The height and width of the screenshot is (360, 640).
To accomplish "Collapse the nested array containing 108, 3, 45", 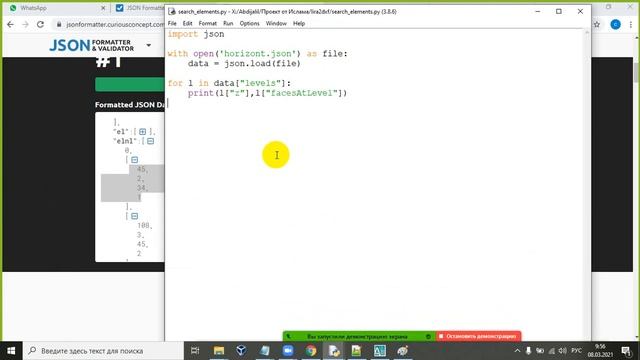I will pyautogui.click(x=135, y=216).
